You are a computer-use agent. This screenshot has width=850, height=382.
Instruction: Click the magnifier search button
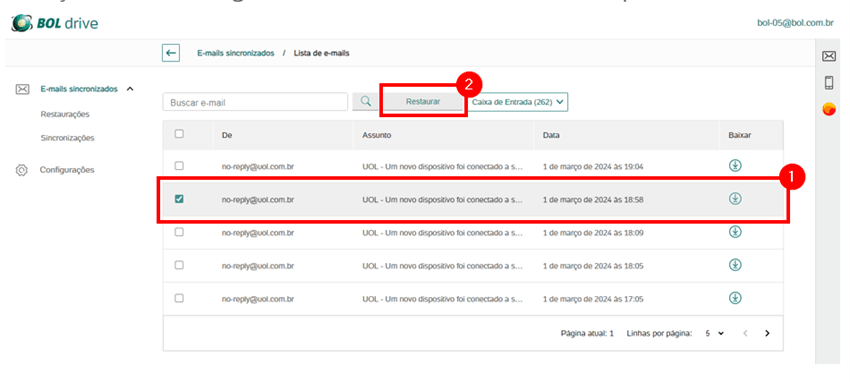[x=365, y=101]
